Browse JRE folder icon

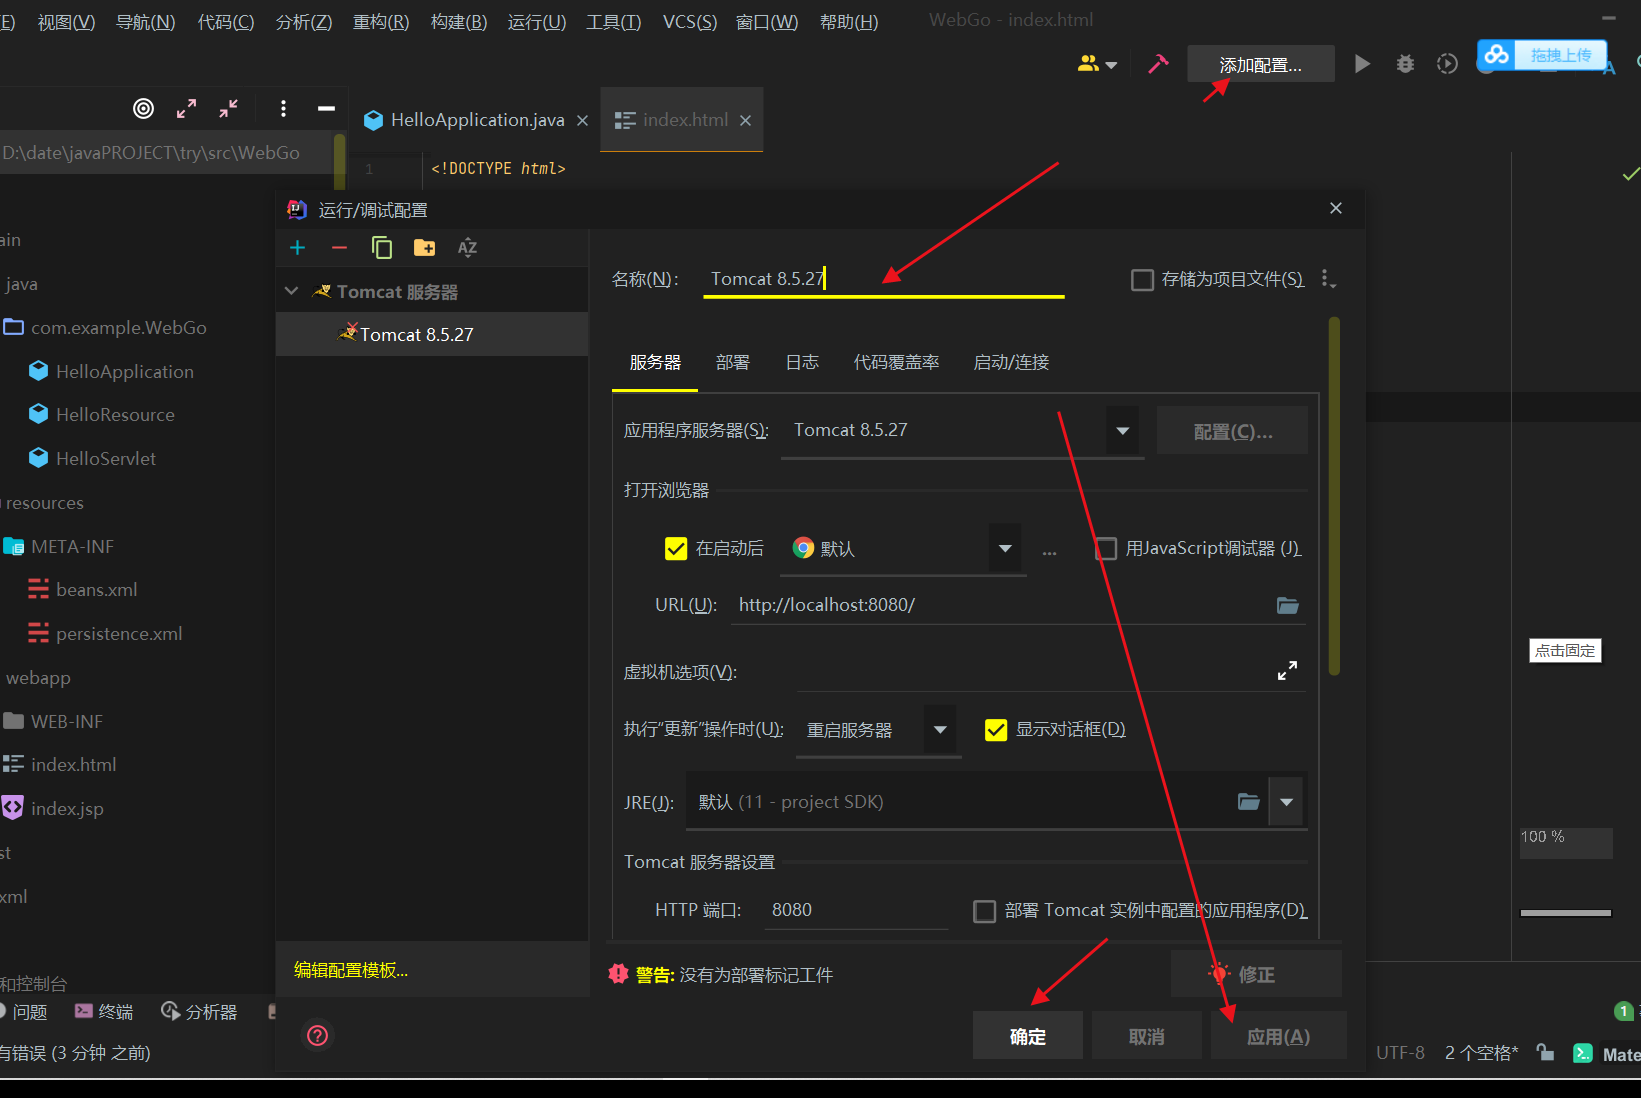click(x=1249, y=802)
